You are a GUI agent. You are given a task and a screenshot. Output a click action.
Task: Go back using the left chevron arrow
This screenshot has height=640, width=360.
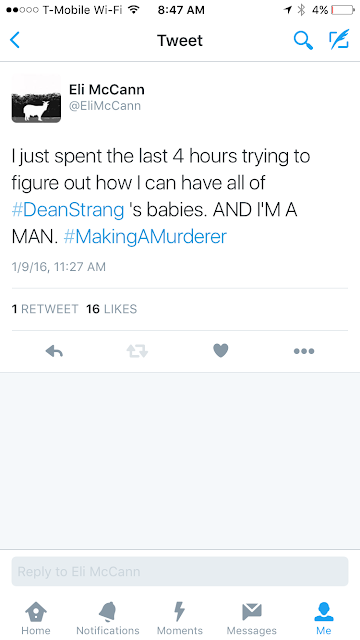(x=15, y=40)
